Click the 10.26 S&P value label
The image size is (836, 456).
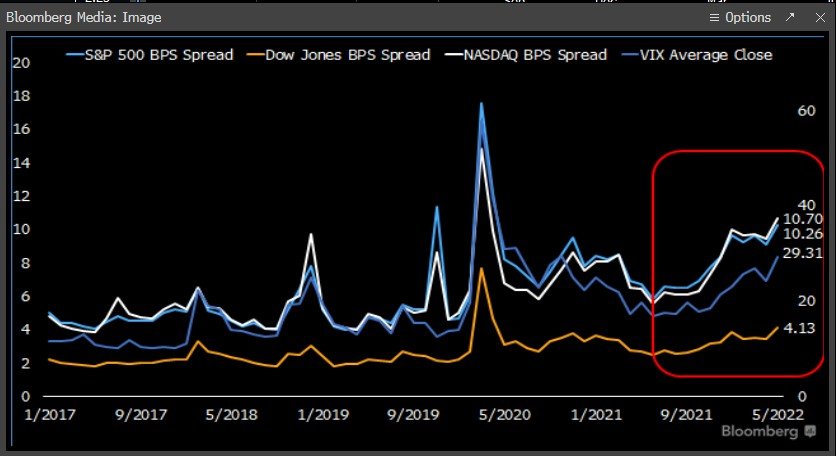point(803,234)
